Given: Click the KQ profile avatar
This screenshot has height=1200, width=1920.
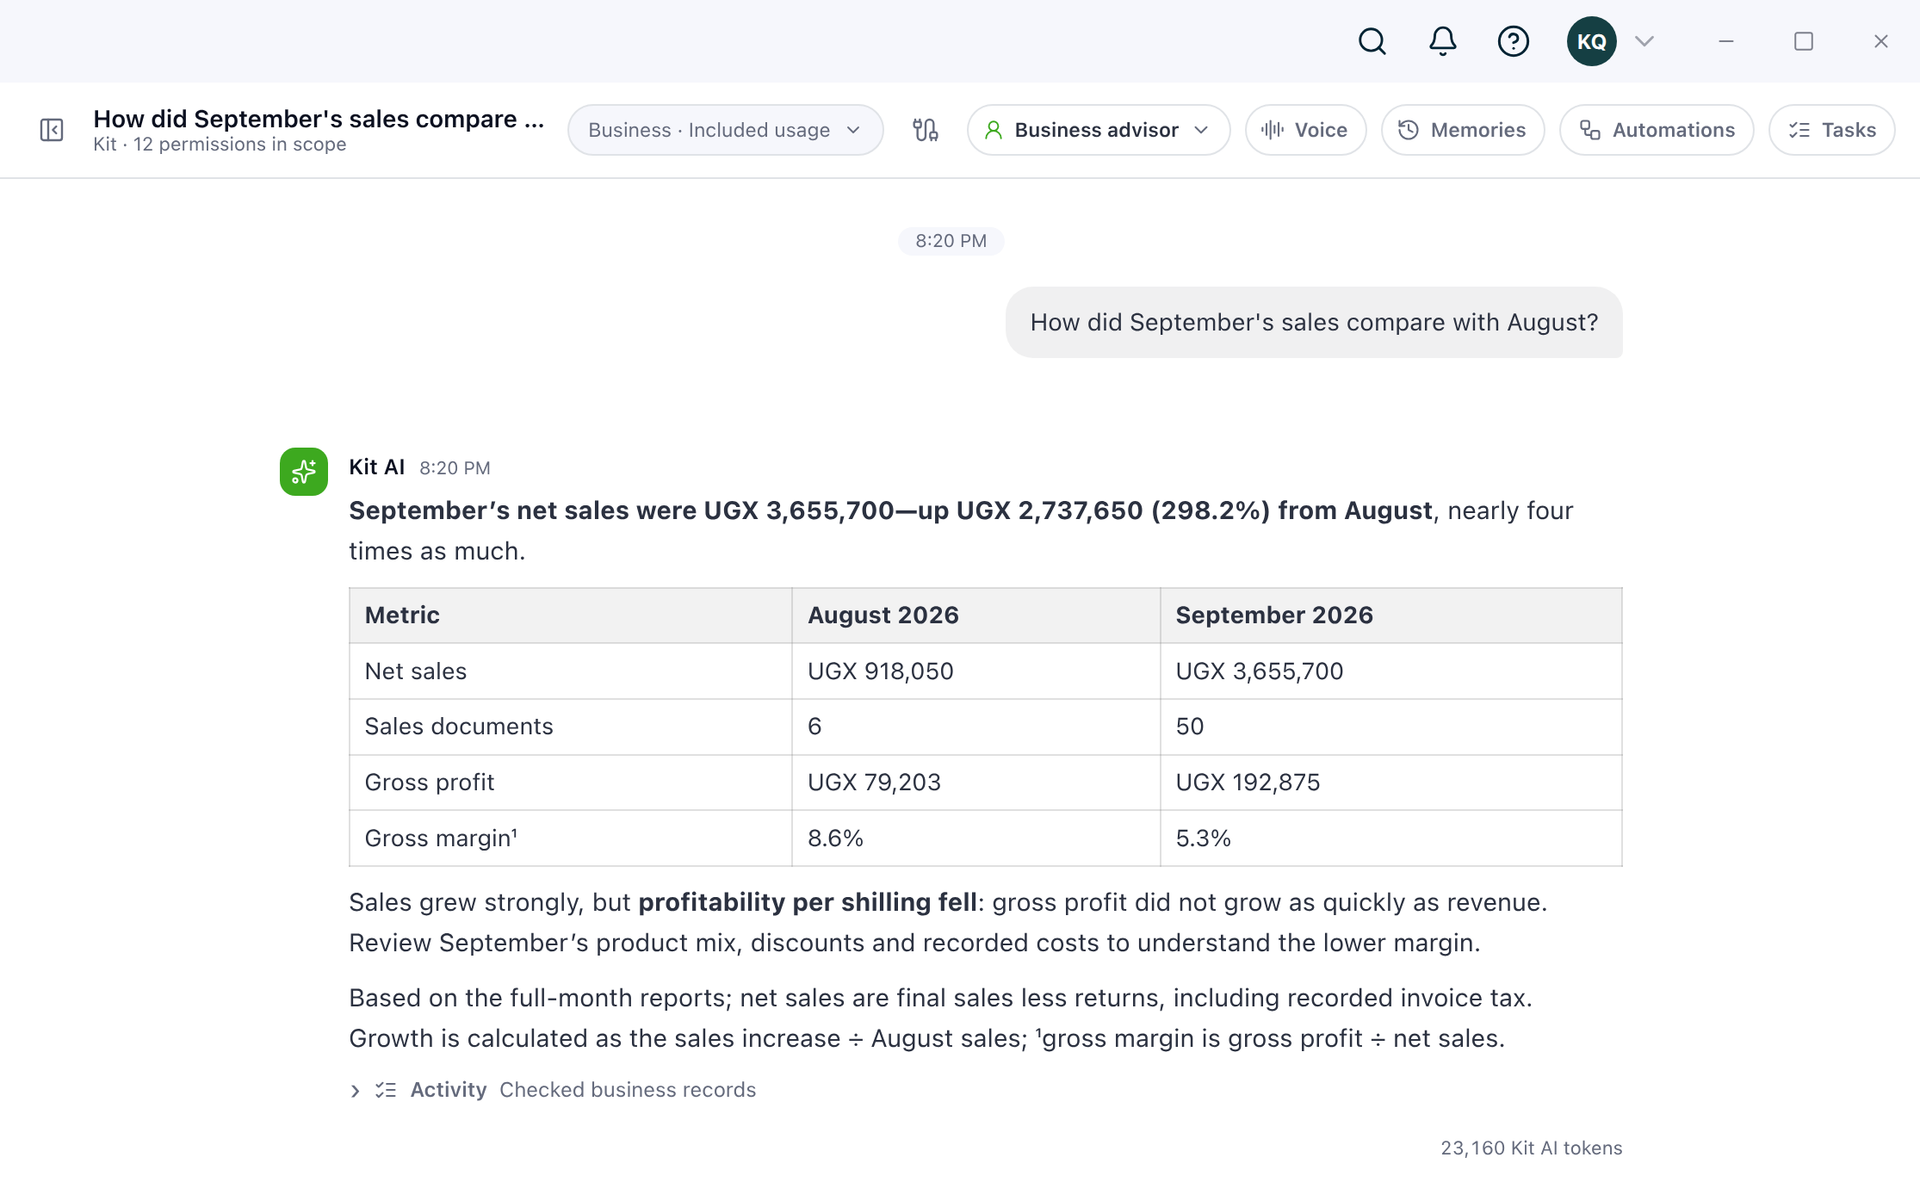Looking at the screenshot, I should coord(1591,41).
